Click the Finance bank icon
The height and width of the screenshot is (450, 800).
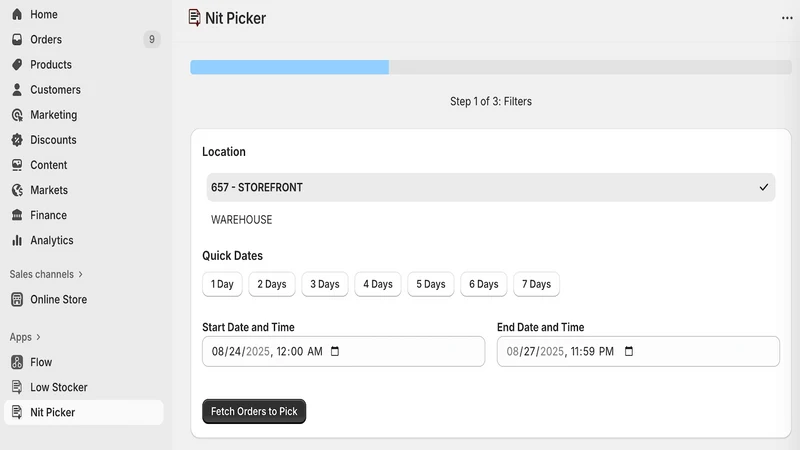click(17, 215)
